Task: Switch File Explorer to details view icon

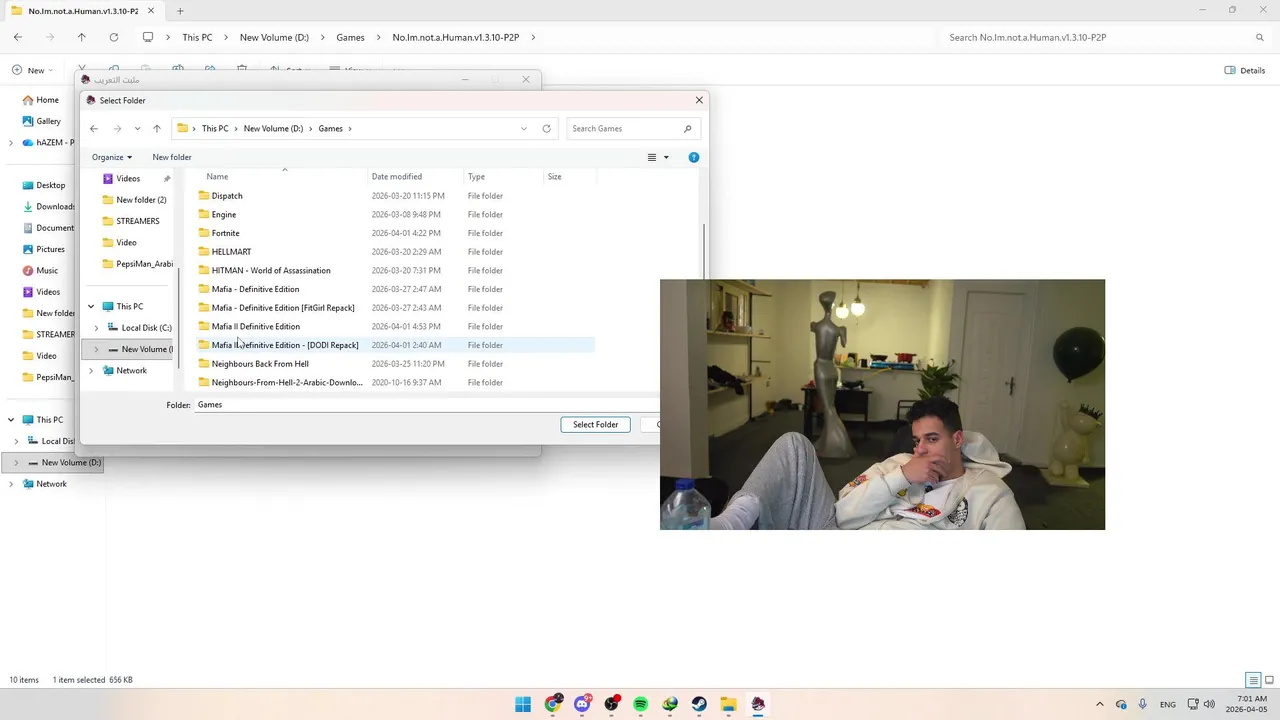Action: pyautogui.click(x=1253, y=680)
